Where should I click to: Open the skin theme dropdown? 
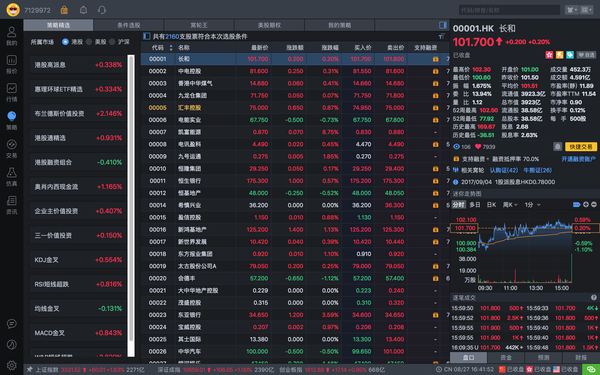(571, 10)
